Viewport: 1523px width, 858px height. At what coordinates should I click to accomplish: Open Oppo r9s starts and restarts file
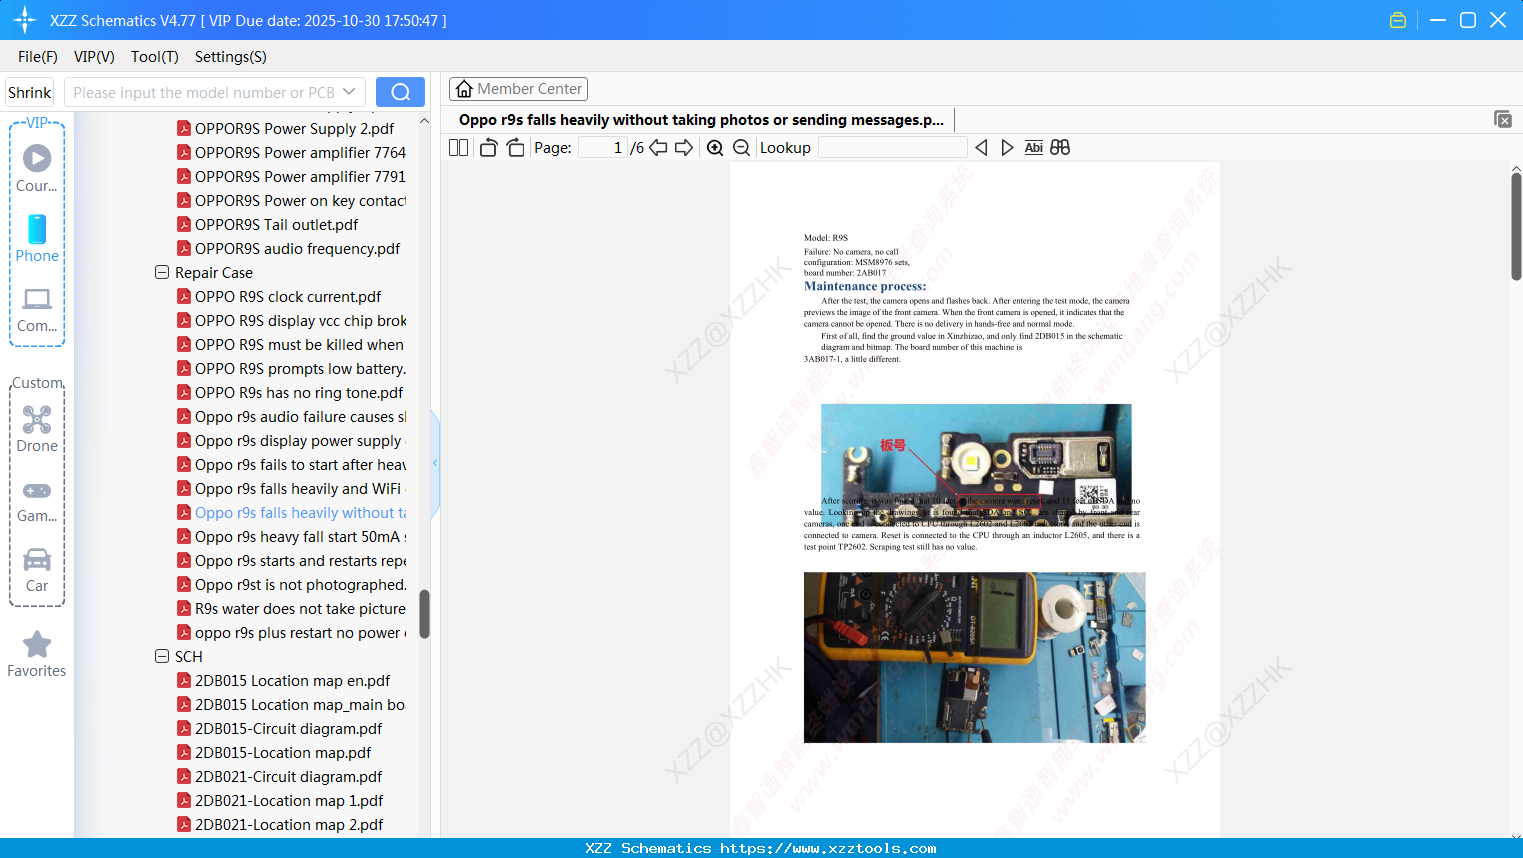coord(291,561)
